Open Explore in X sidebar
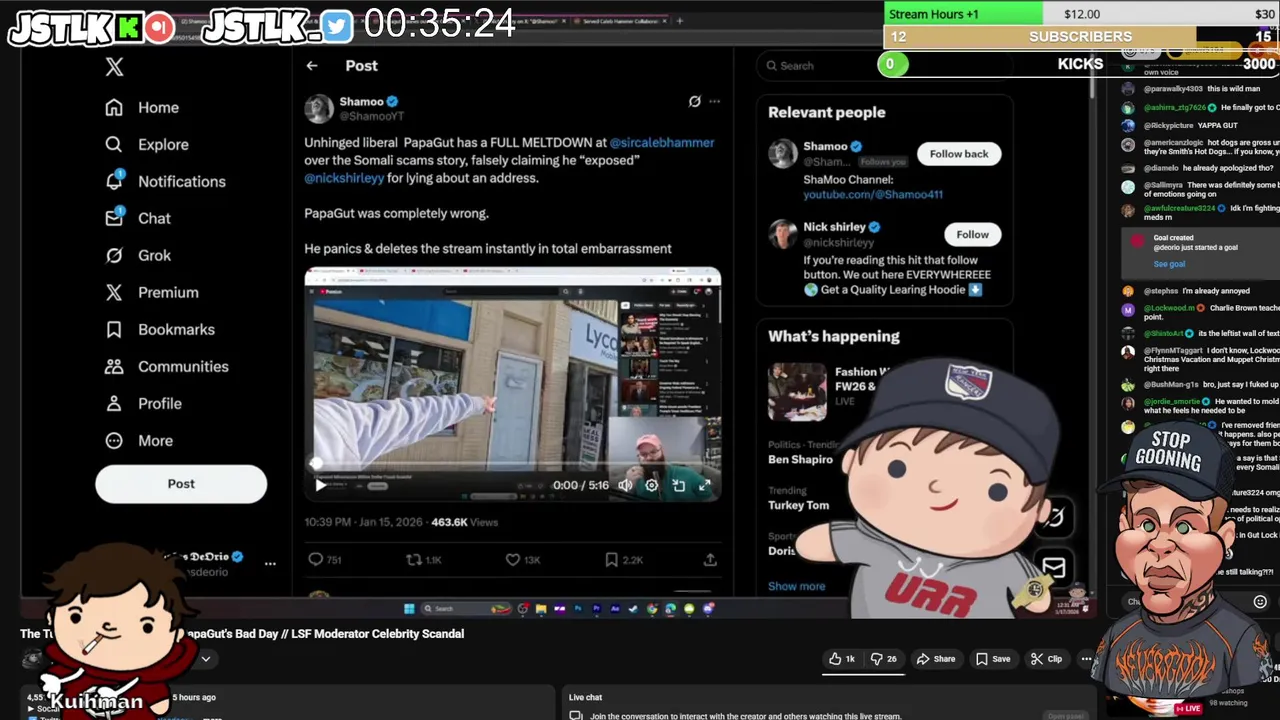The width and height of the screenshot is (1280, 720). click(x=146, y=145)
